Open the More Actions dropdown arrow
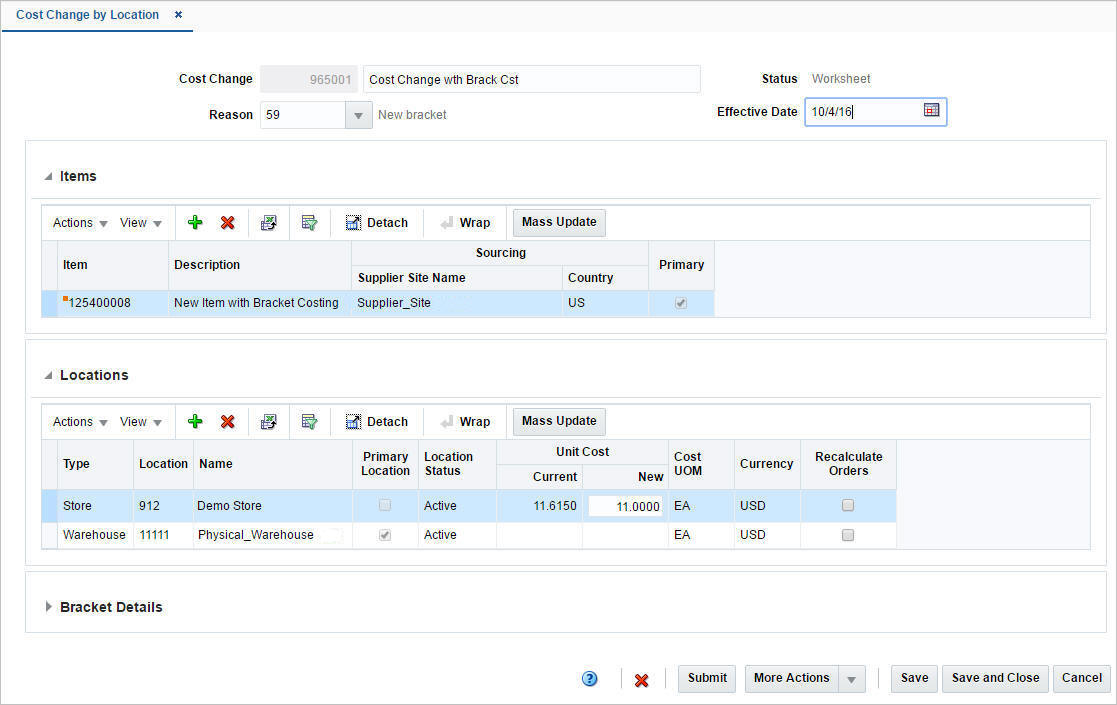The height and width of the screenshot is (705, 1117). [x=851, y=679]
